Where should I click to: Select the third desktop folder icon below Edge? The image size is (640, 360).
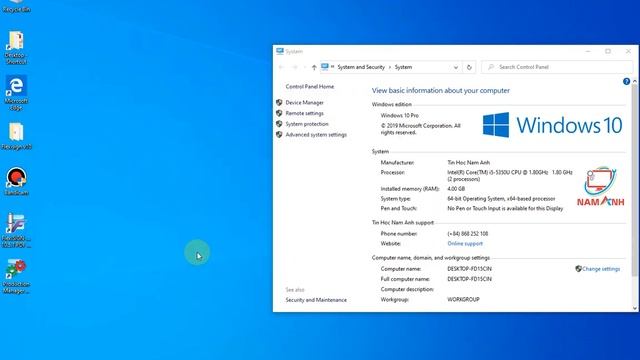point(16,136)
